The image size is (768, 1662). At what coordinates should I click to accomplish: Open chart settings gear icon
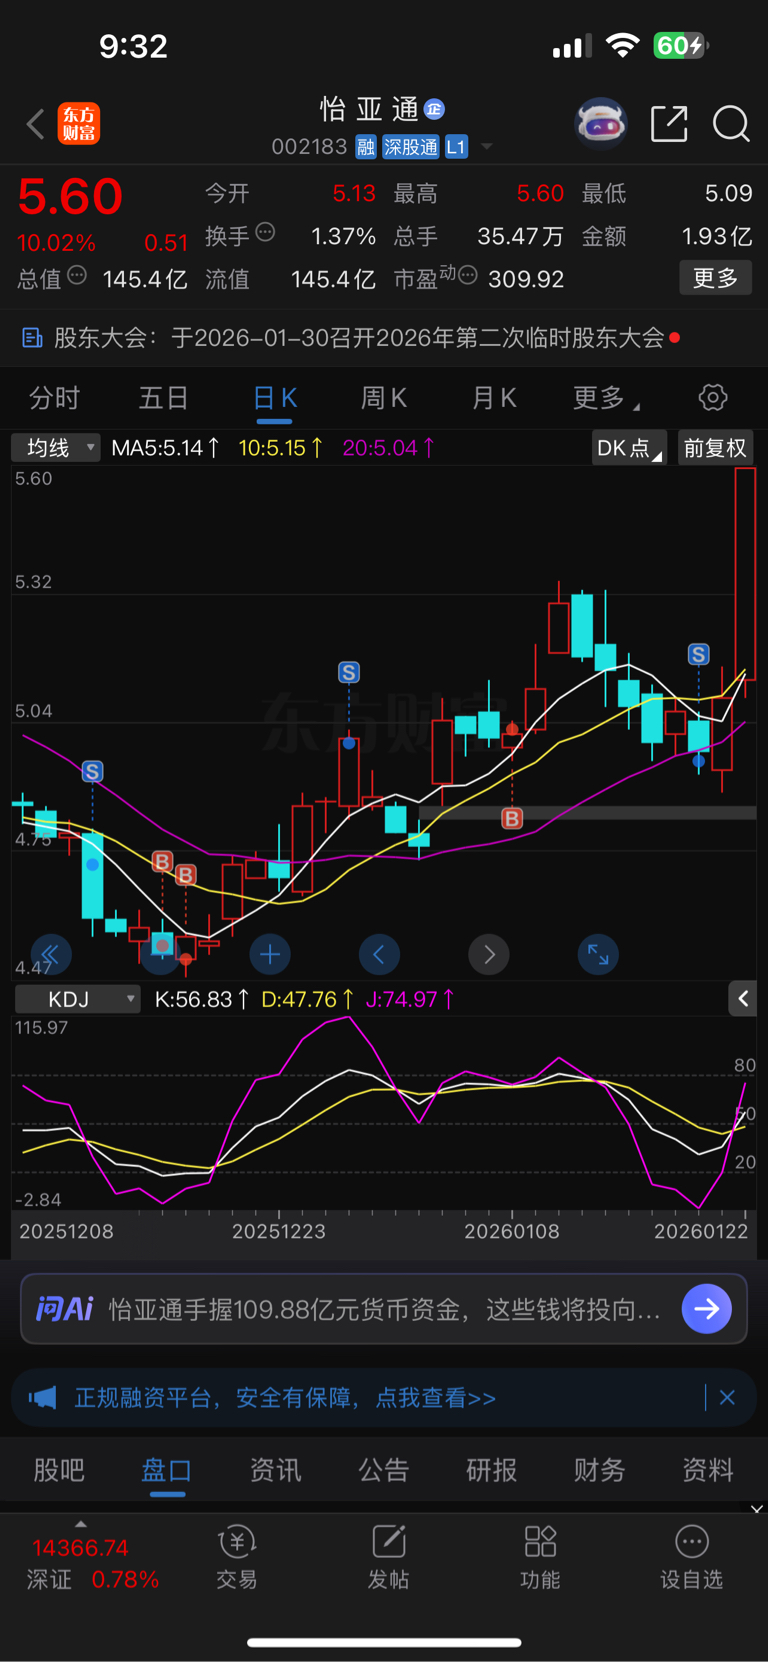click(713, 397)
